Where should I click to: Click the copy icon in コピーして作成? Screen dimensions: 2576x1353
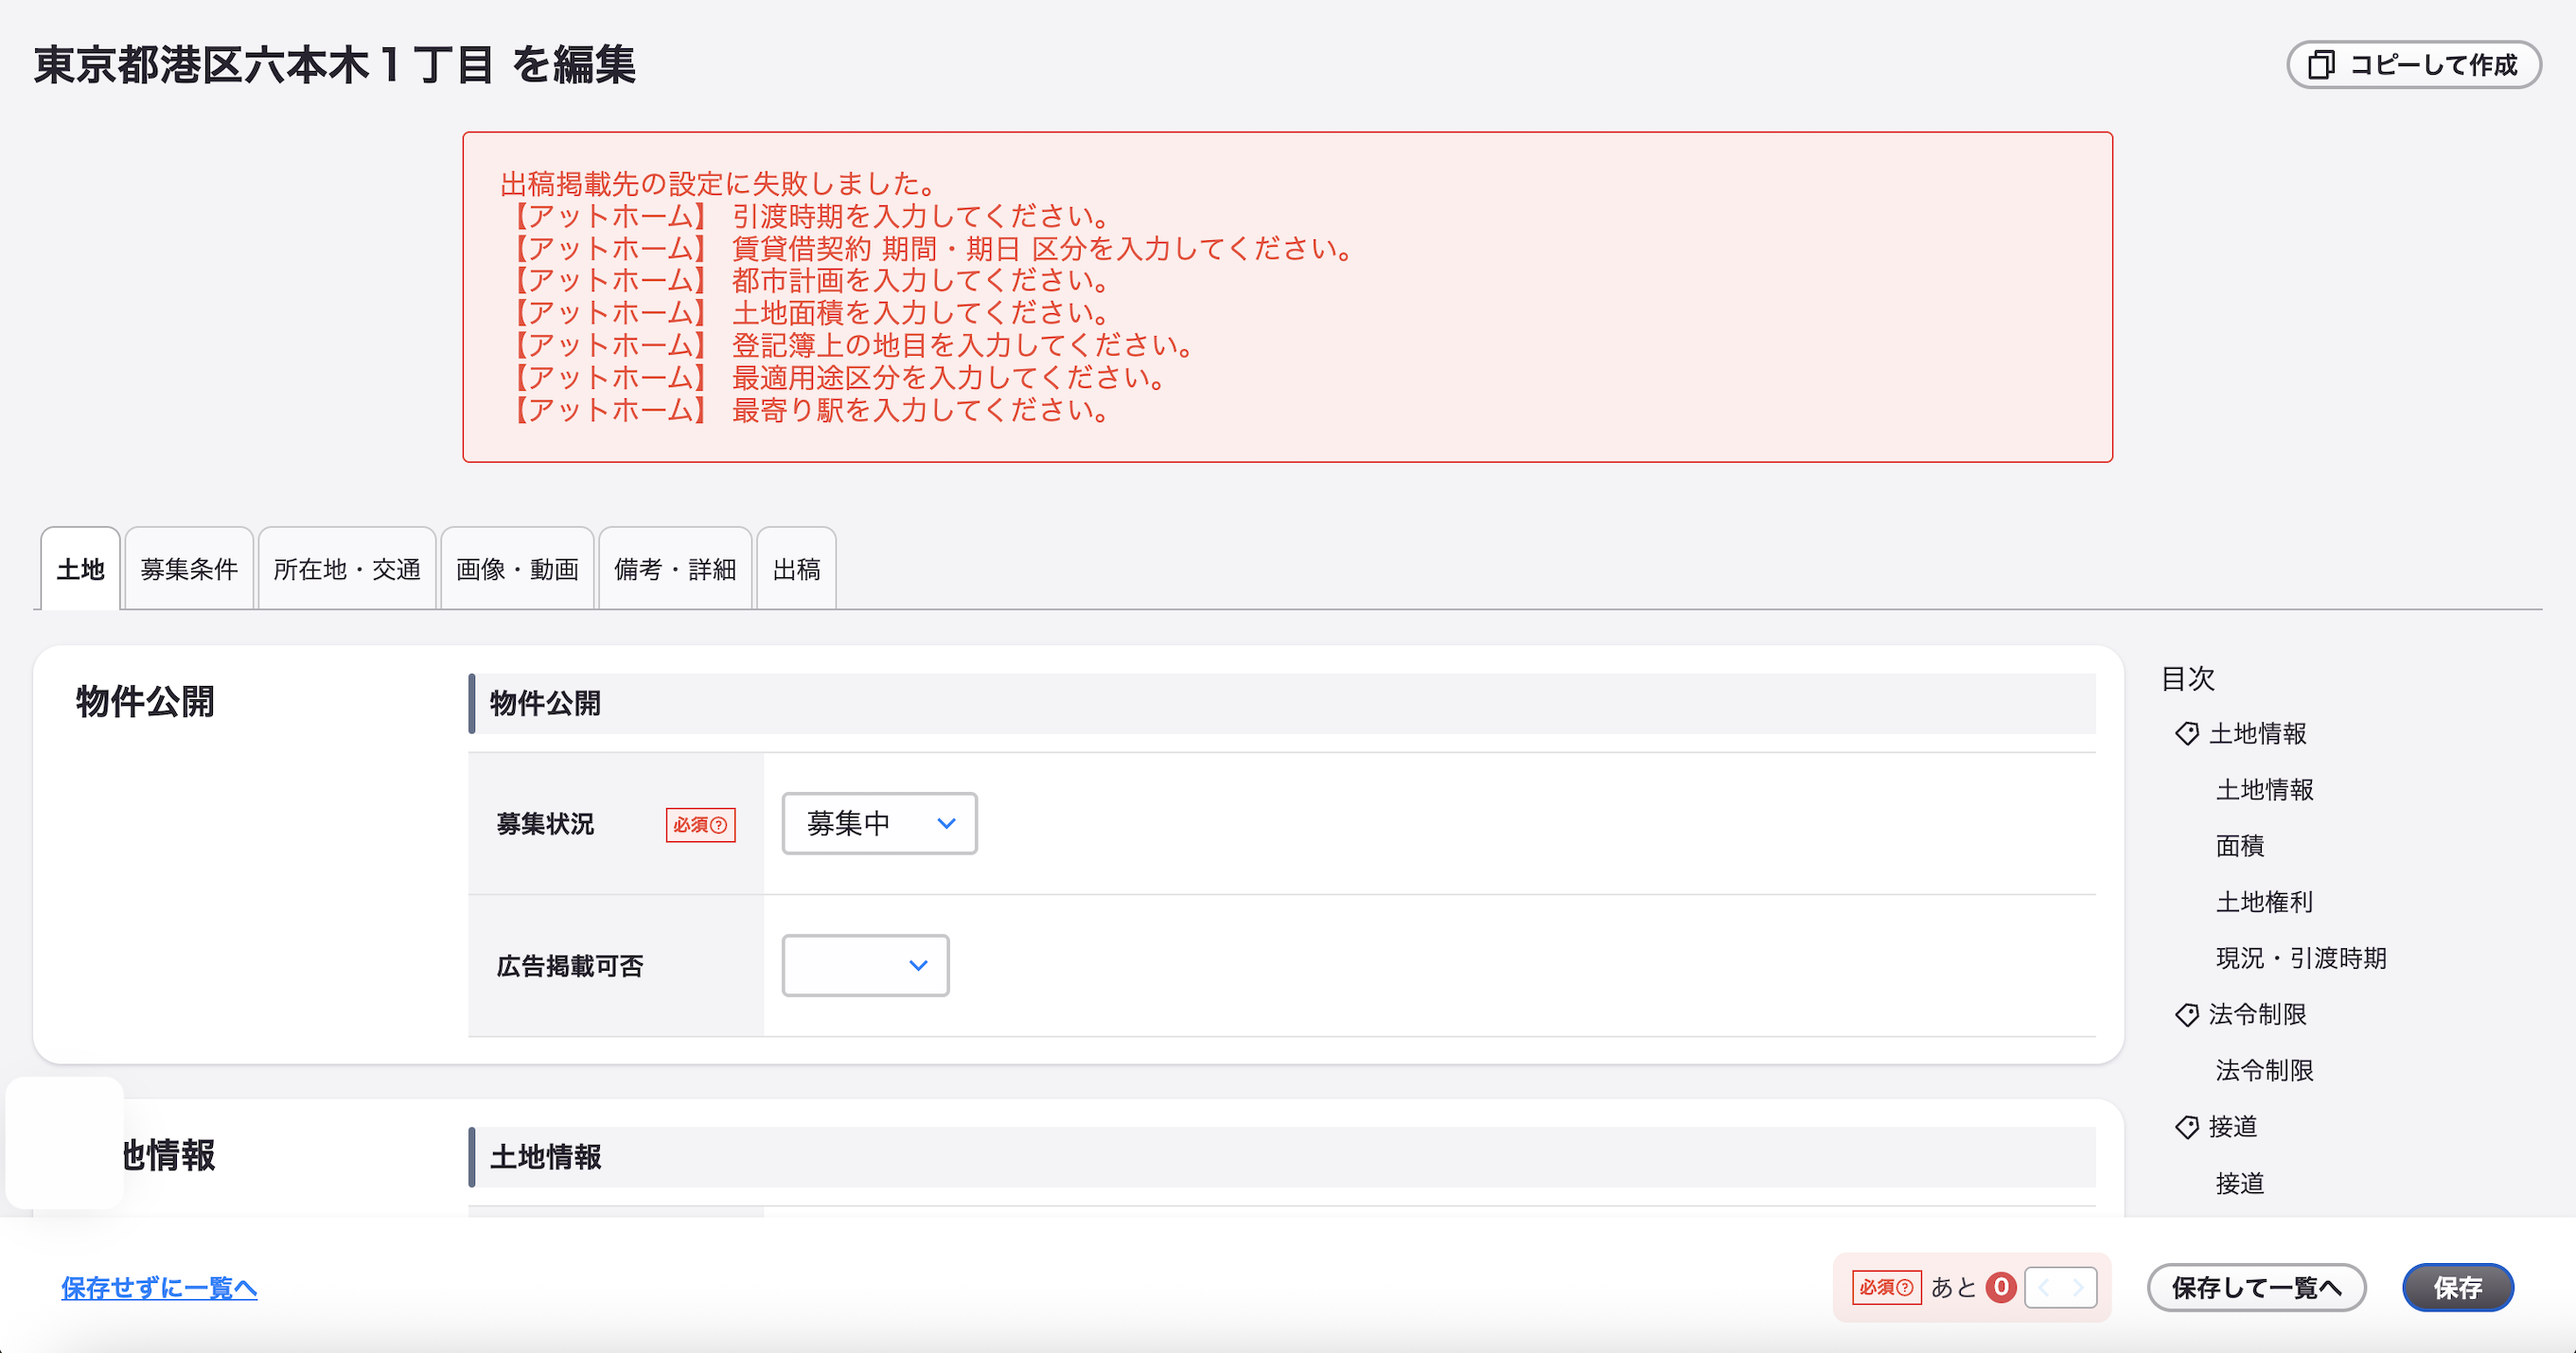[x=2321, y=65]
